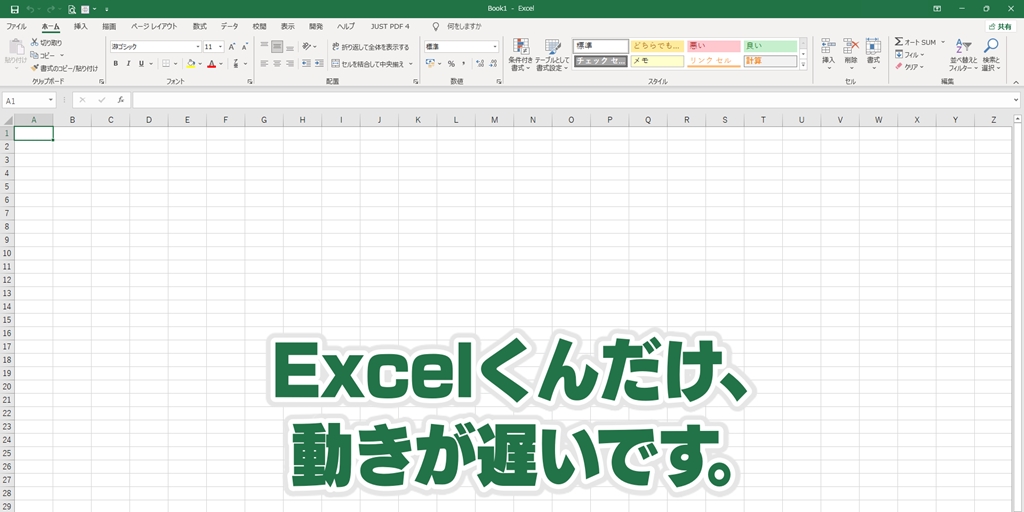This screenshot has width=1024, height=512.
Task: Click the Insert cells (挿入) icon
Action: 828,46
